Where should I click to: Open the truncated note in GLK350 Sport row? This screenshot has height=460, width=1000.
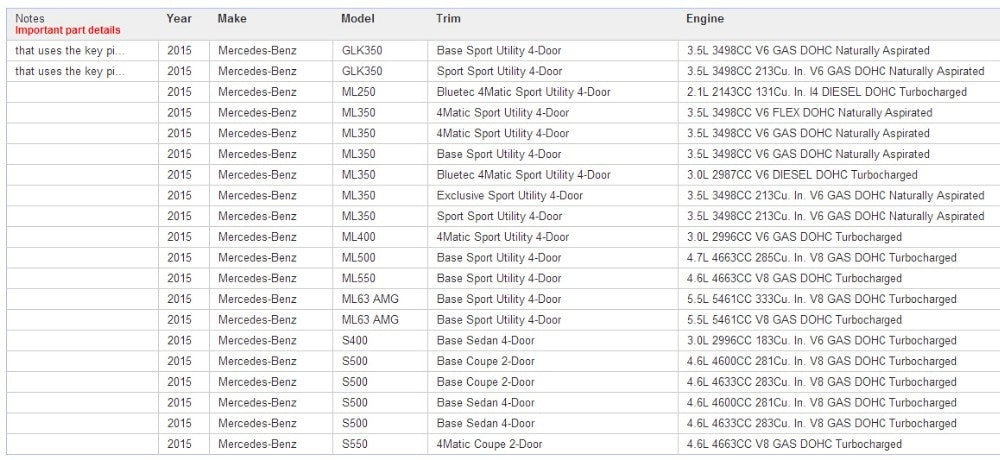[x=70, y=71]
